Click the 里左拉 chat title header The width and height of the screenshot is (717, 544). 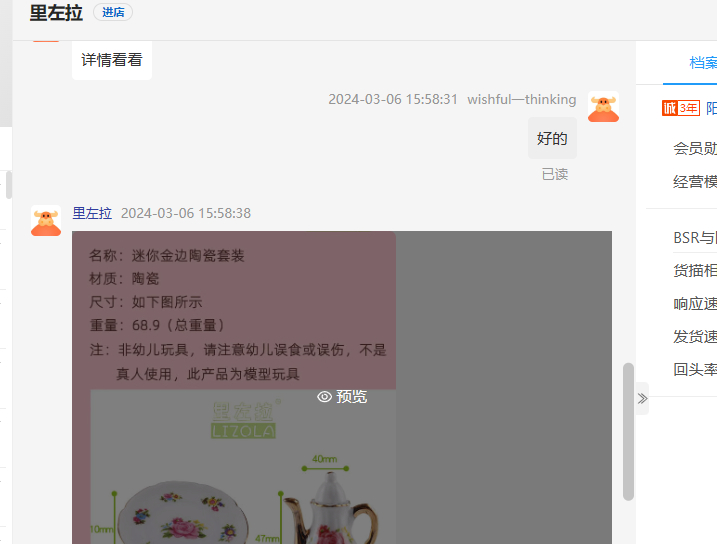point(56,12)
